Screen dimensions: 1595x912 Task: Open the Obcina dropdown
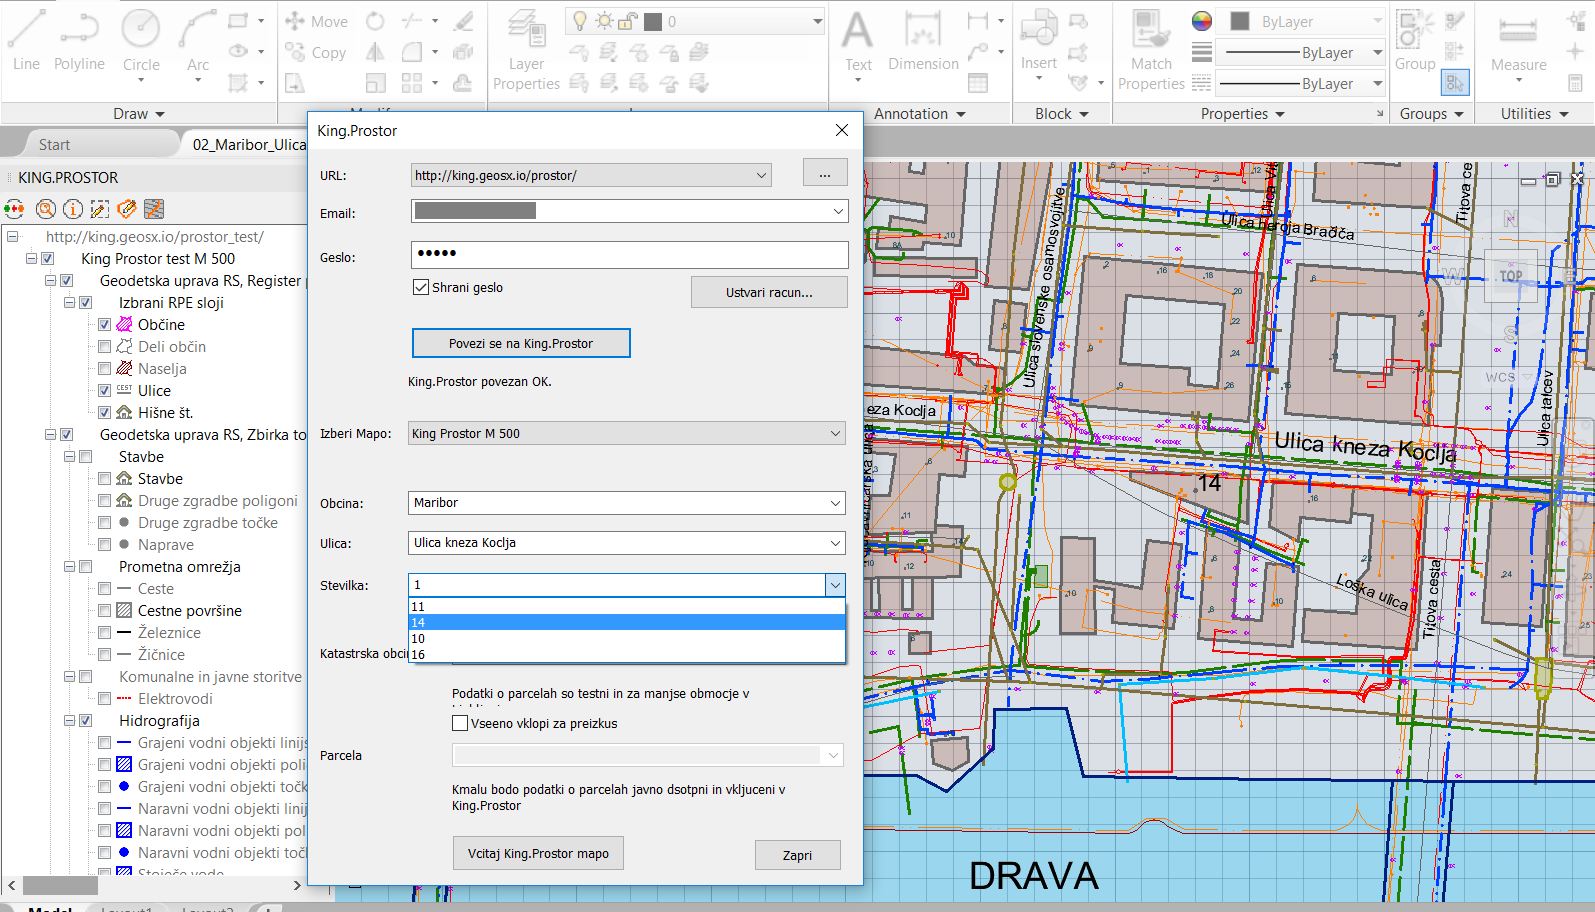835,503
